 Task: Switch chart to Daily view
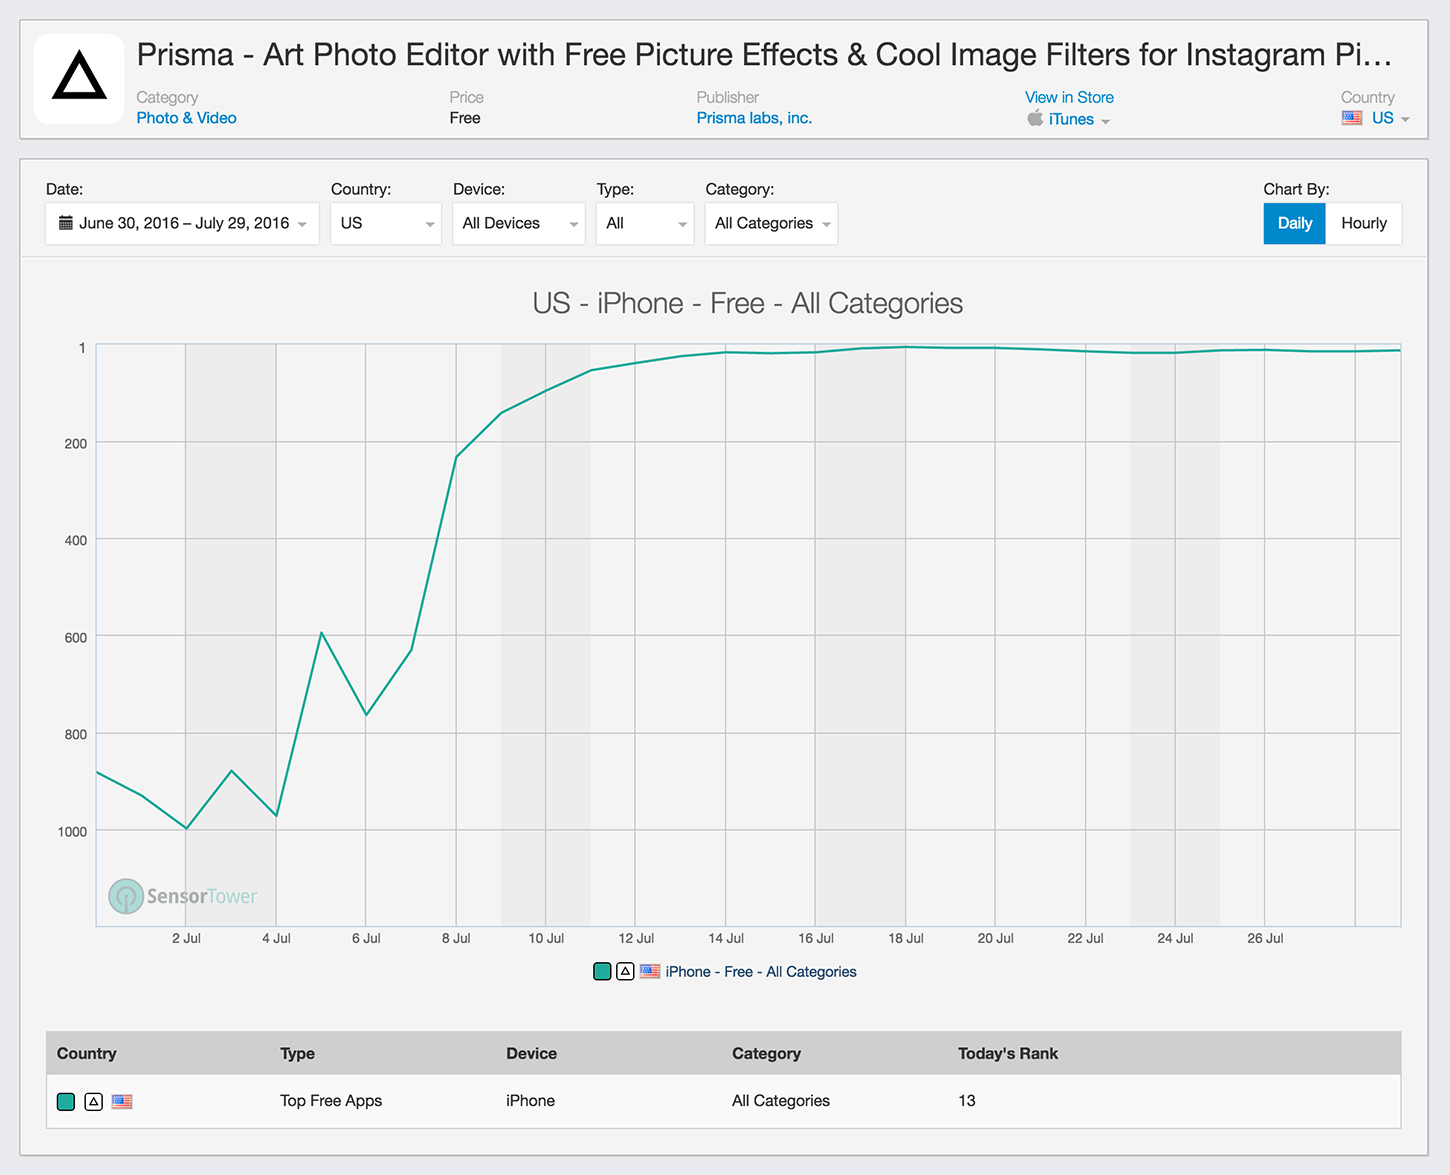pos(1294,223)
